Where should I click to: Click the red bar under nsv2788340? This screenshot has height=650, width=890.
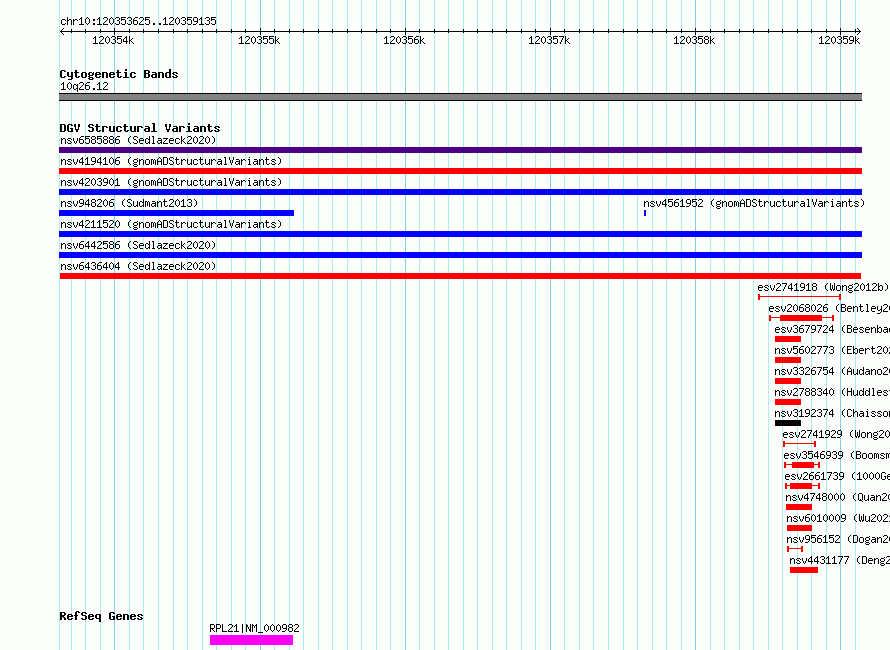click(x=788, y=402)
